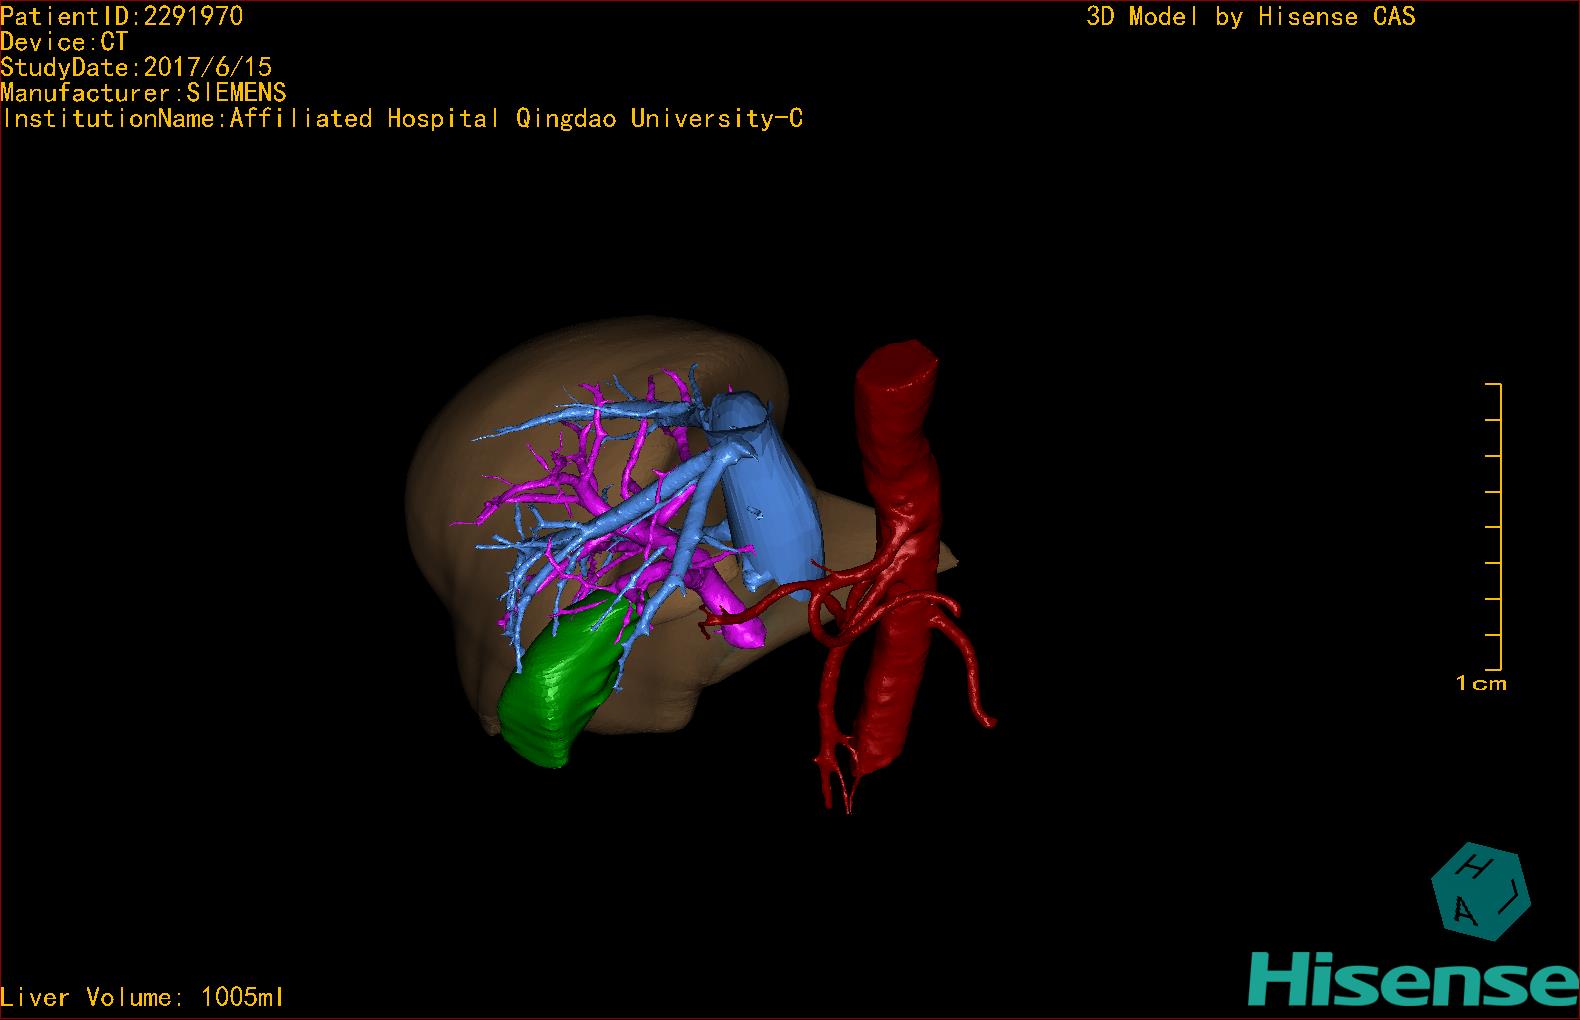Click the 1cm scale label
The height and width of the screenshot is (1020, 1580).
pos(1481,684)
